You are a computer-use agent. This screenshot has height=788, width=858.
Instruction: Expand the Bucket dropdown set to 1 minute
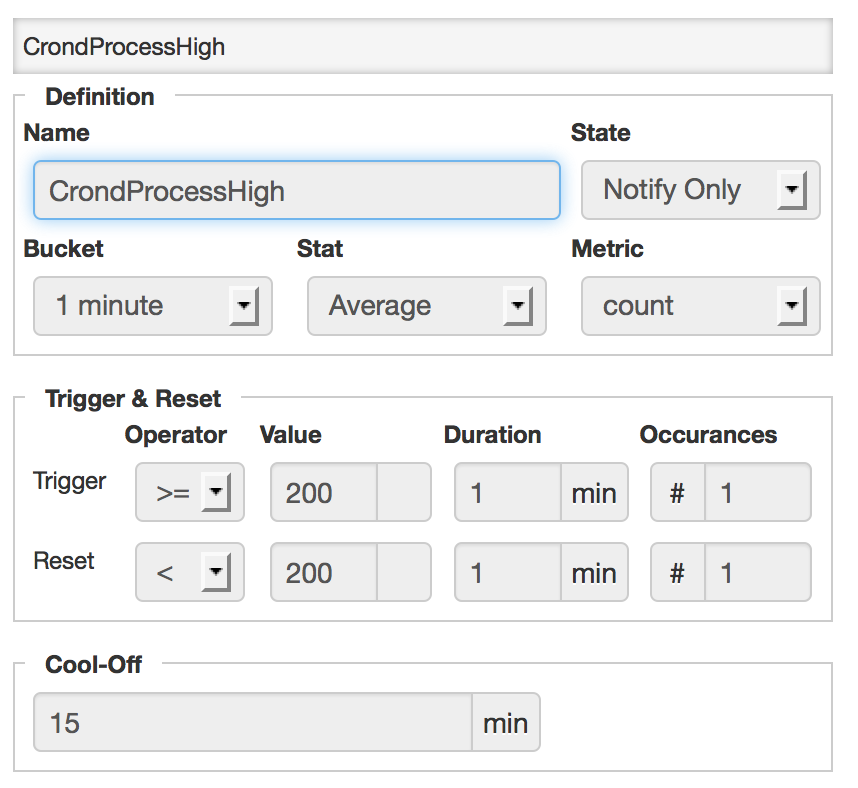click(152, 306)
